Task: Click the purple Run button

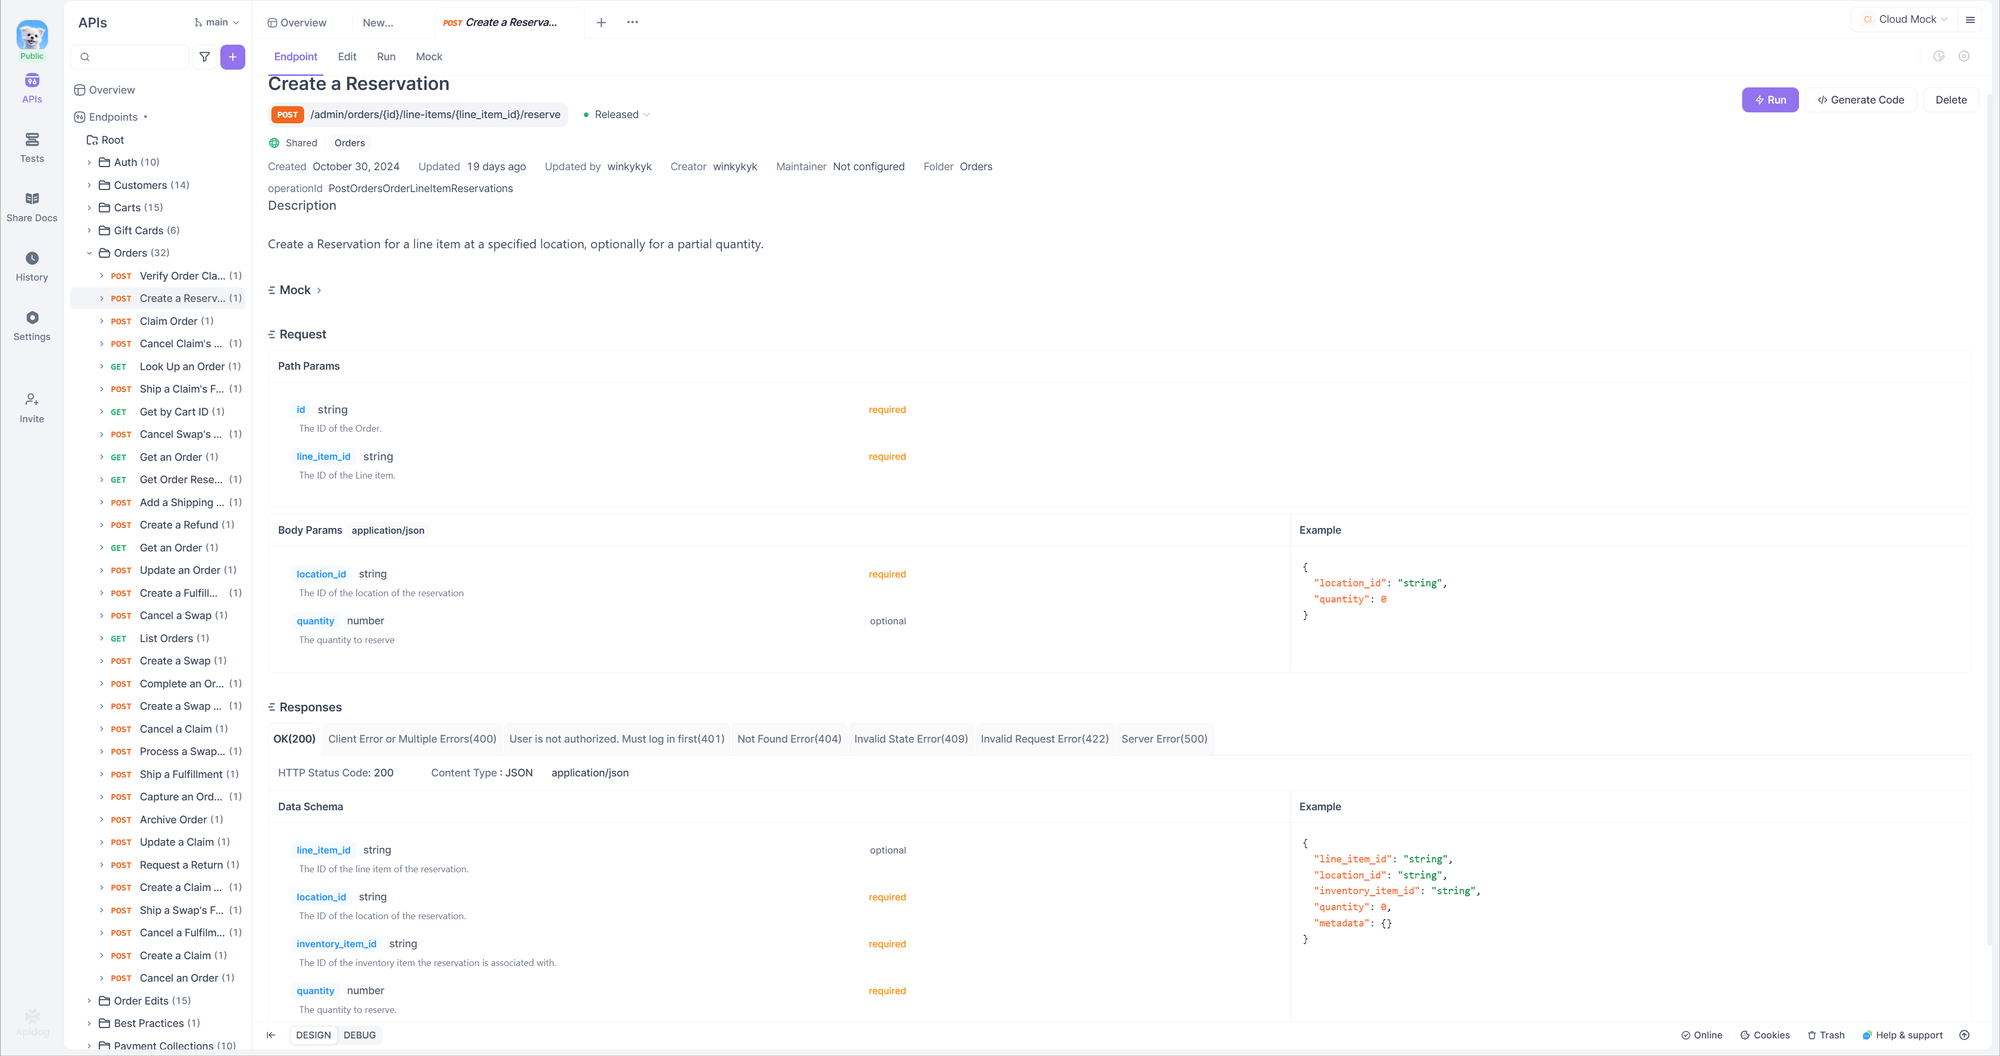Action: pos(1770,100)
